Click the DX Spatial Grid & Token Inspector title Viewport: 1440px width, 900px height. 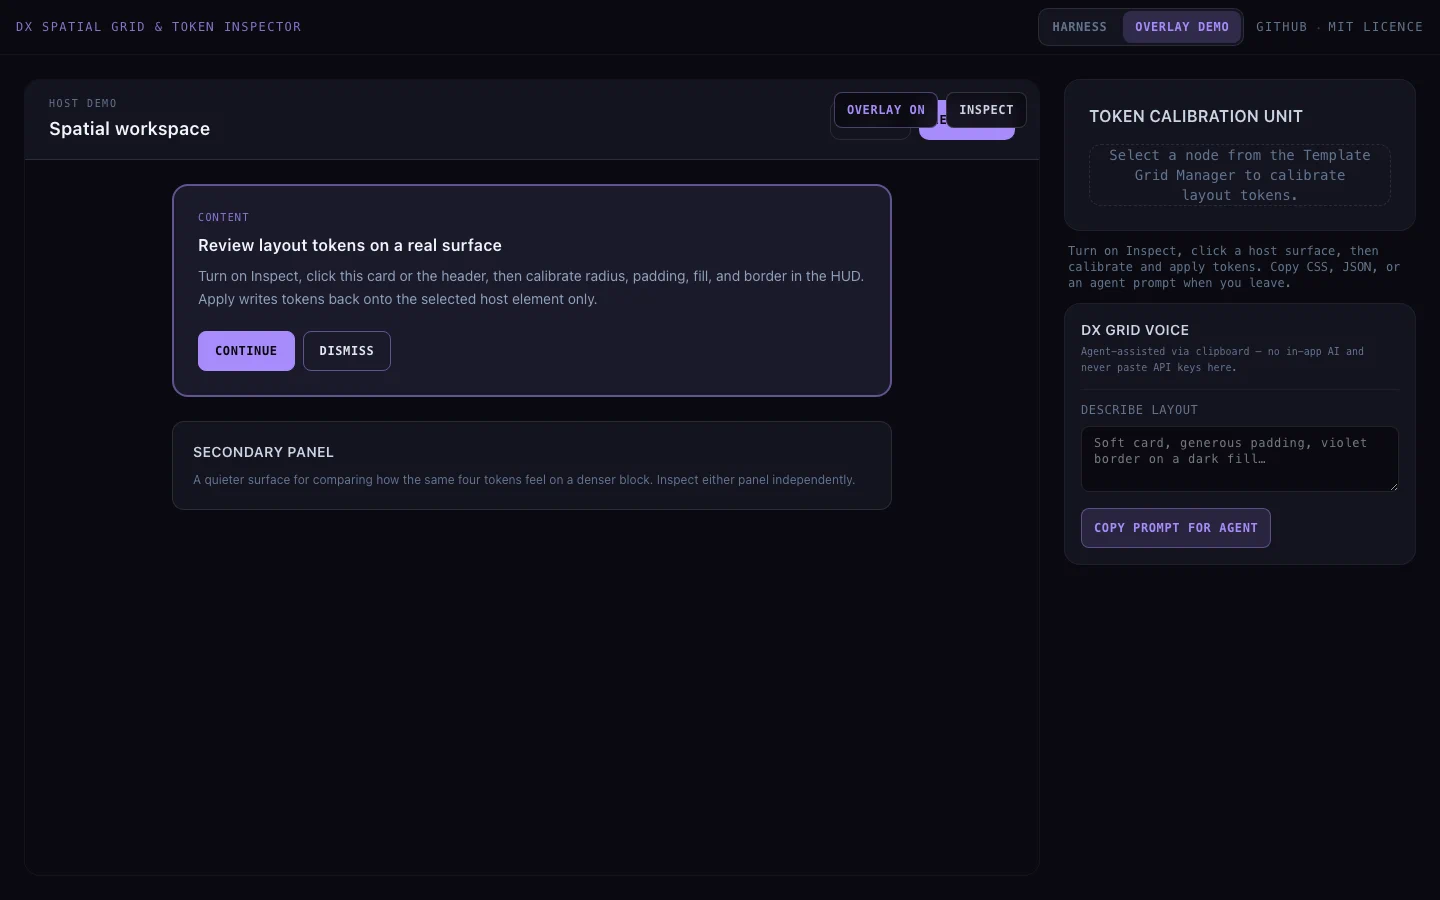pos(158,27)
